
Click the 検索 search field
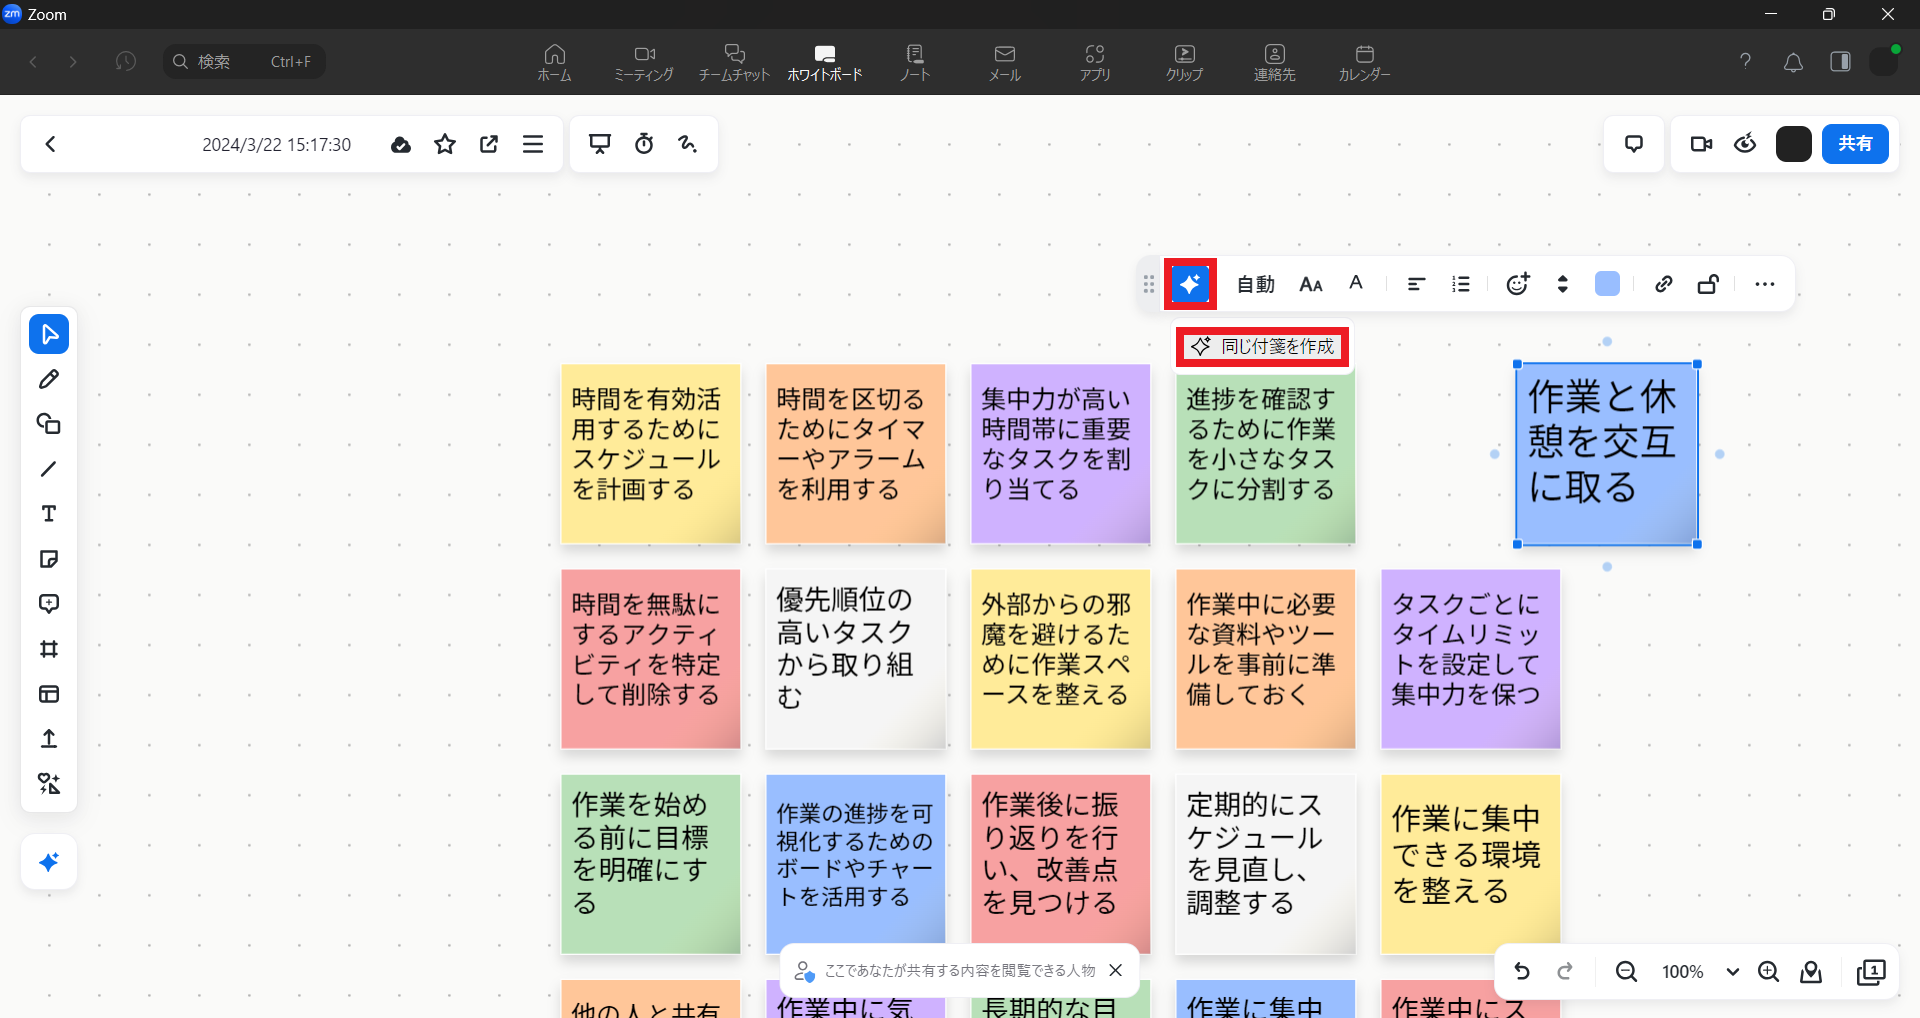click(x=244, y=61)
